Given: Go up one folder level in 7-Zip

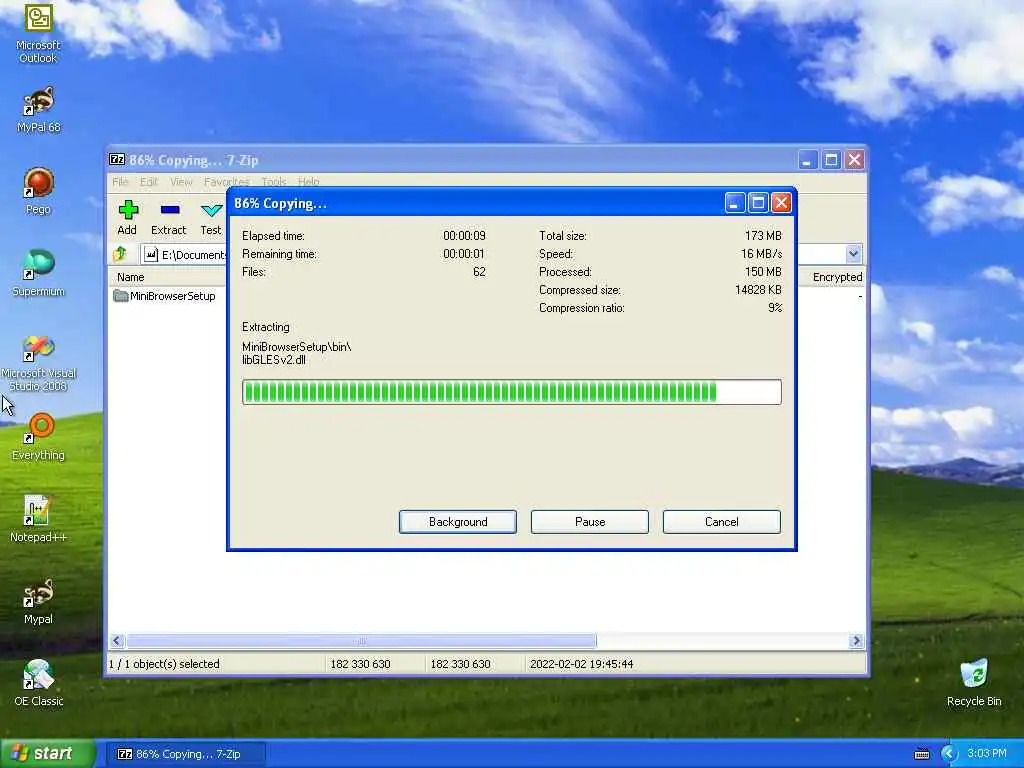Looking at the screenshot, I should tap(120, 254).
